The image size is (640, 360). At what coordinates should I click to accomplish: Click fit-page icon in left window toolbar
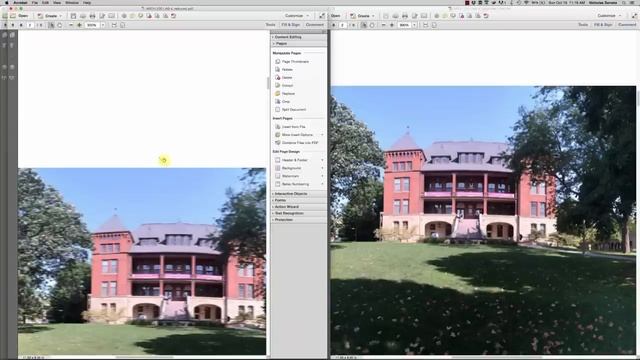122,25
